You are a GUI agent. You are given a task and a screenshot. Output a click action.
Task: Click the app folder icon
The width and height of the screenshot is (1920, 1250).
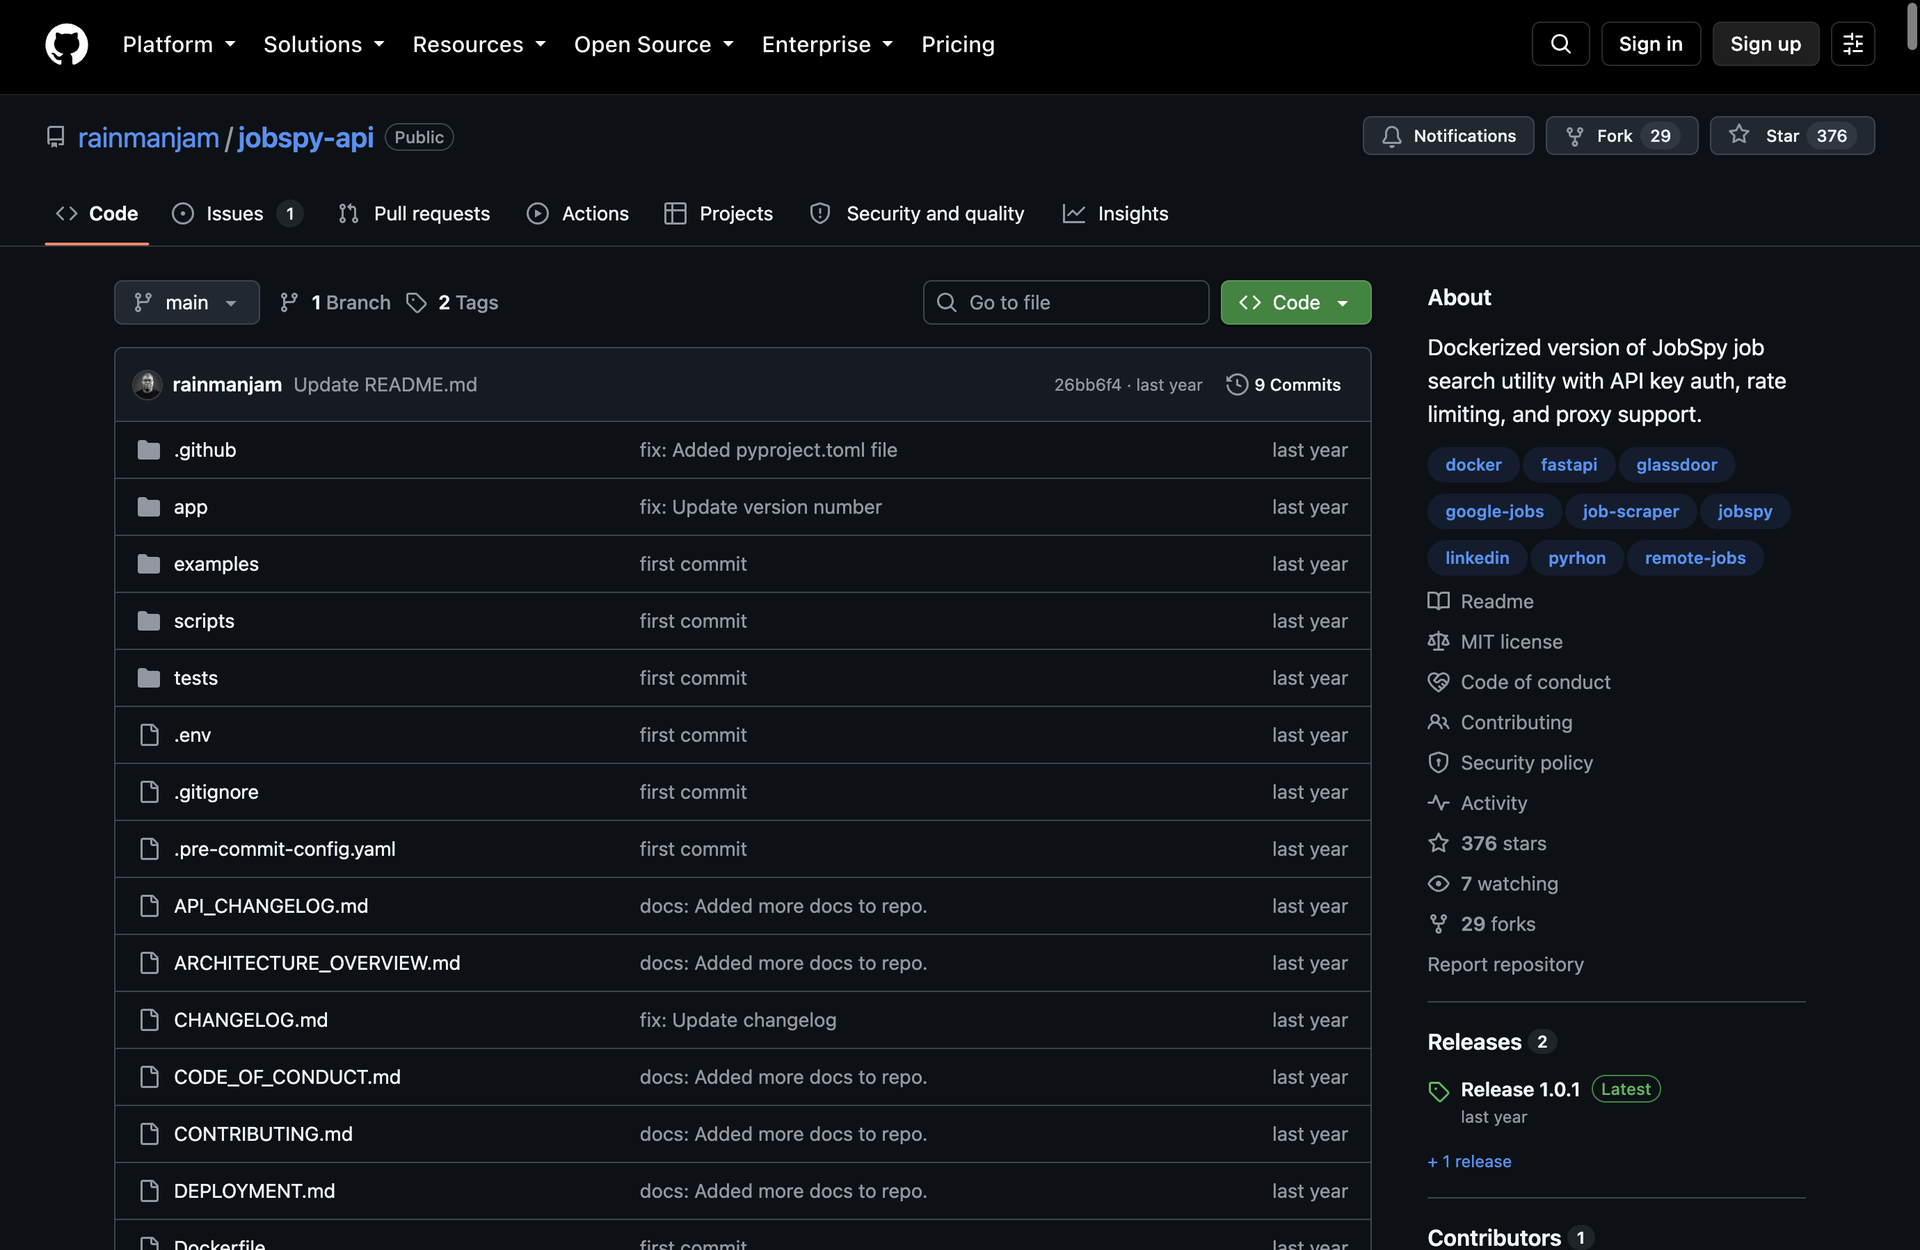tap(149, 507)
